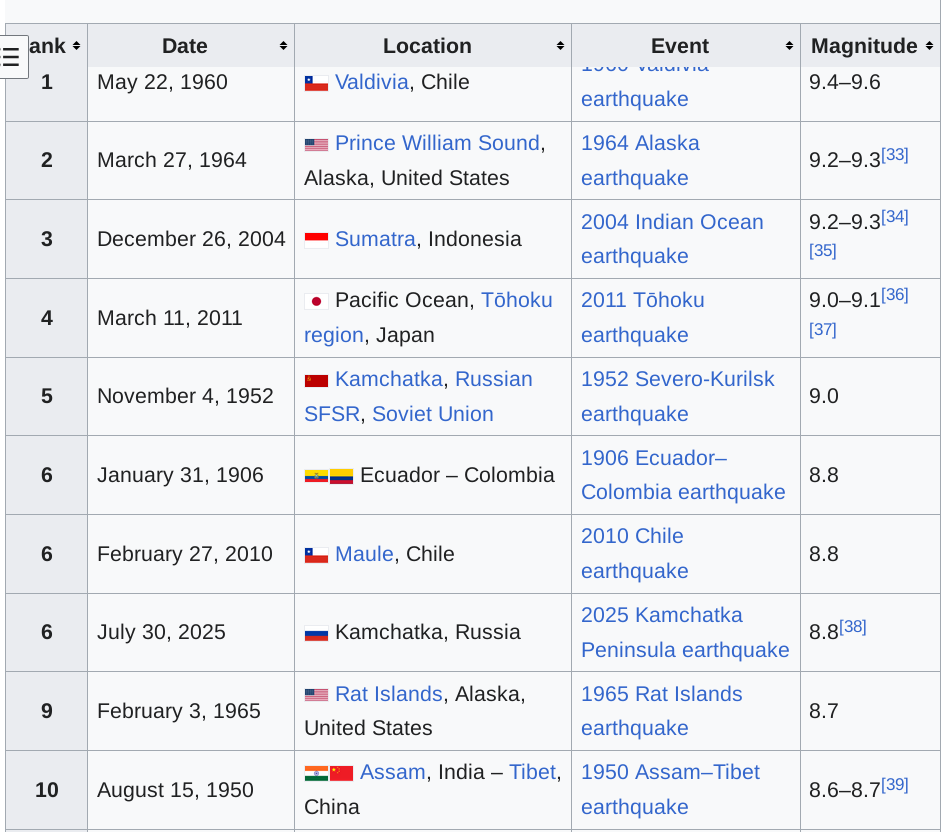The width and height of the screenshot is (943, 832).
Task: Open the 1964 Alaska earthquake link
Action: [640, 160]
